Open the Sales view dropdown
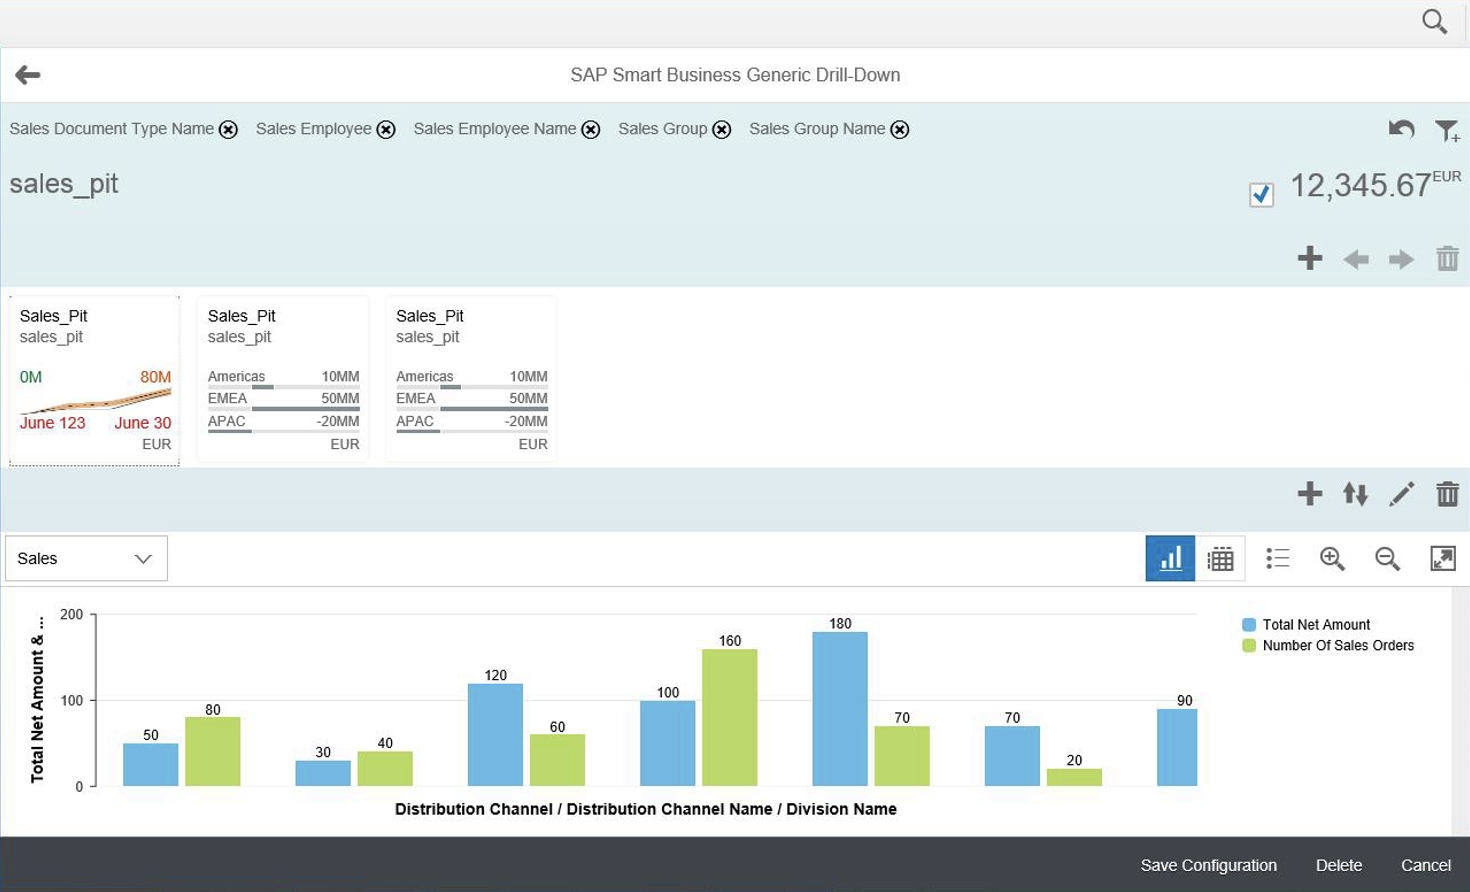The width and height of the screenshot is (1470, 892). pyautogui.click(x=86, y=558)
